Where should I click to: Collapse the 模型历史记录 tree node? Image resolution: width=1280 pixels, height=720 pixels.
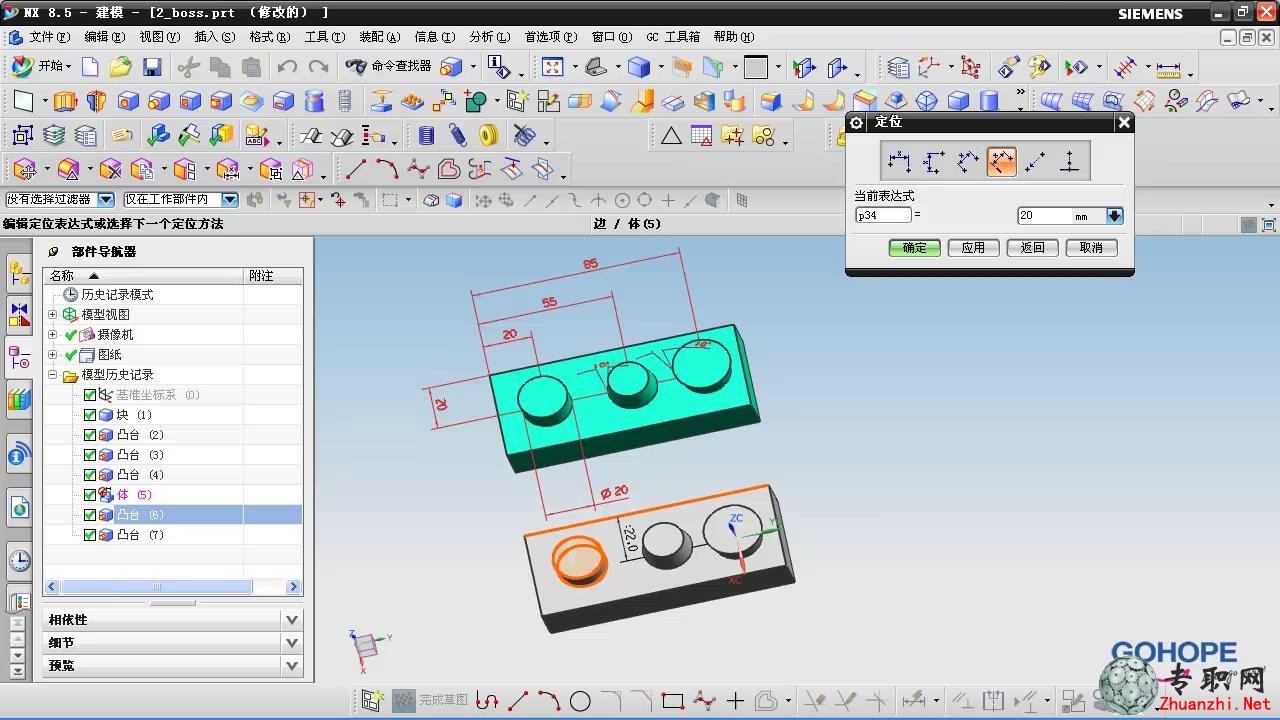pyautogui.click(x=53, y=375)
